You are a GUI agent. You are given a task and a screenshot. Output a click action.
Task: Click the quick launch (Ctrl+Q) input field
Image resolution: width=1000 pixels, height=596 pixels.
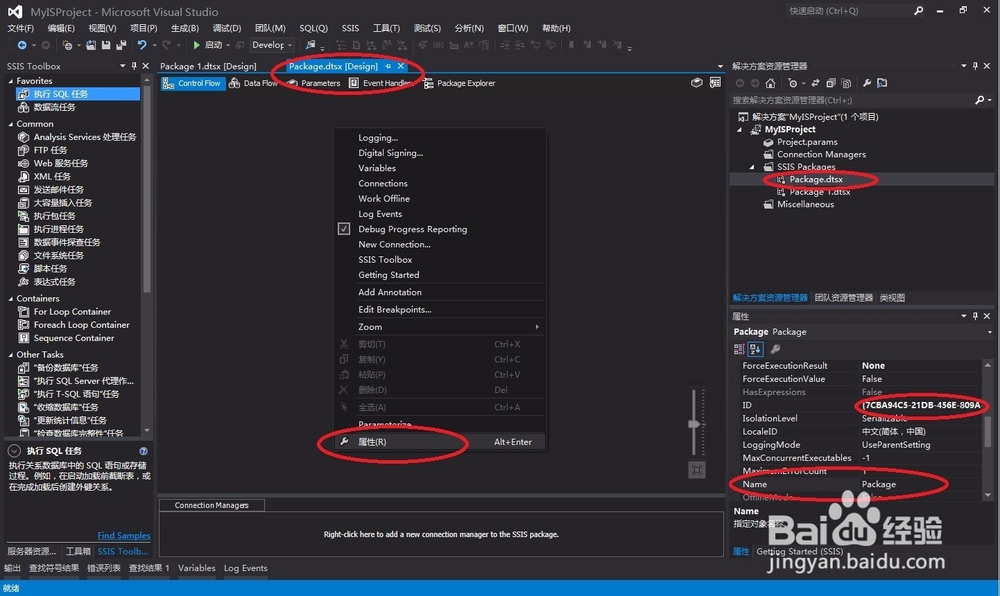tap(848, 11)
